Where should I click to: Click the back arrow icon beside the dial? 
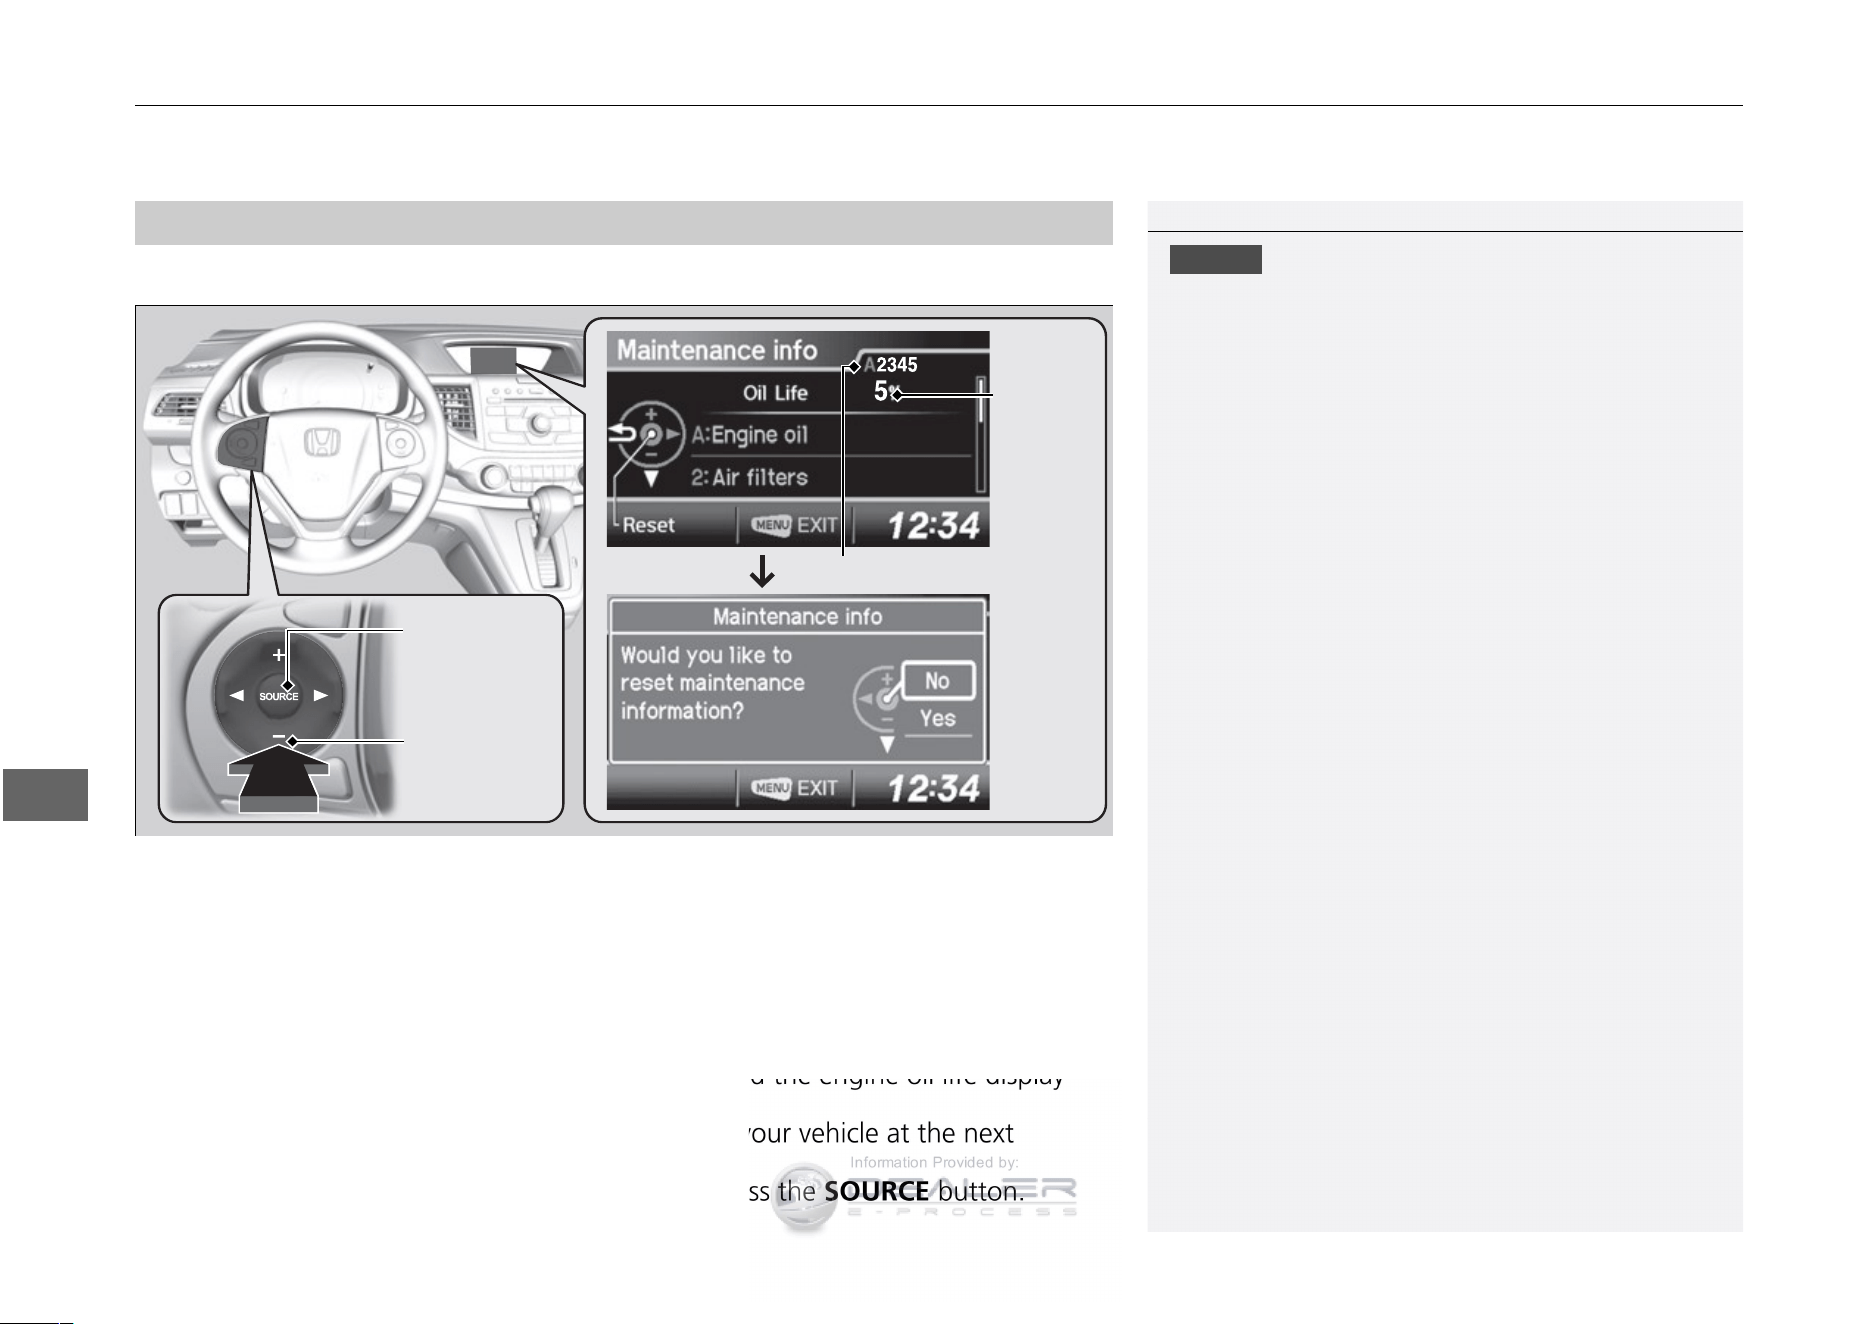point(622,434)
